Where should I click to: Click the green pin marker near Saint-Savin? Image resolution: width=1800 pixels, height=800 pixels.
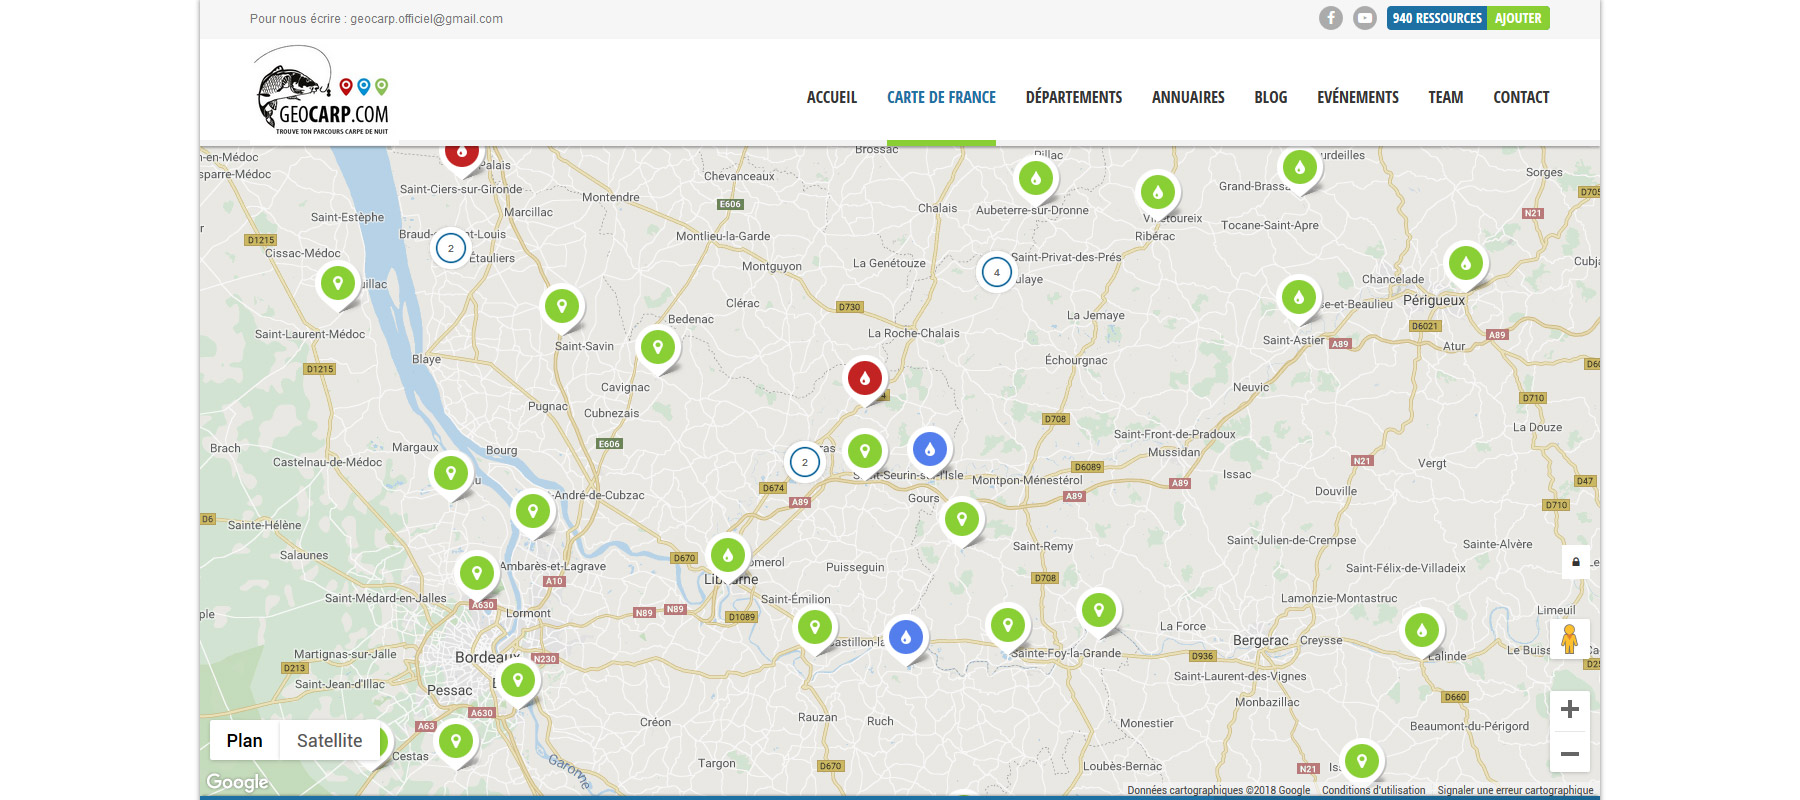pos(562,306)
